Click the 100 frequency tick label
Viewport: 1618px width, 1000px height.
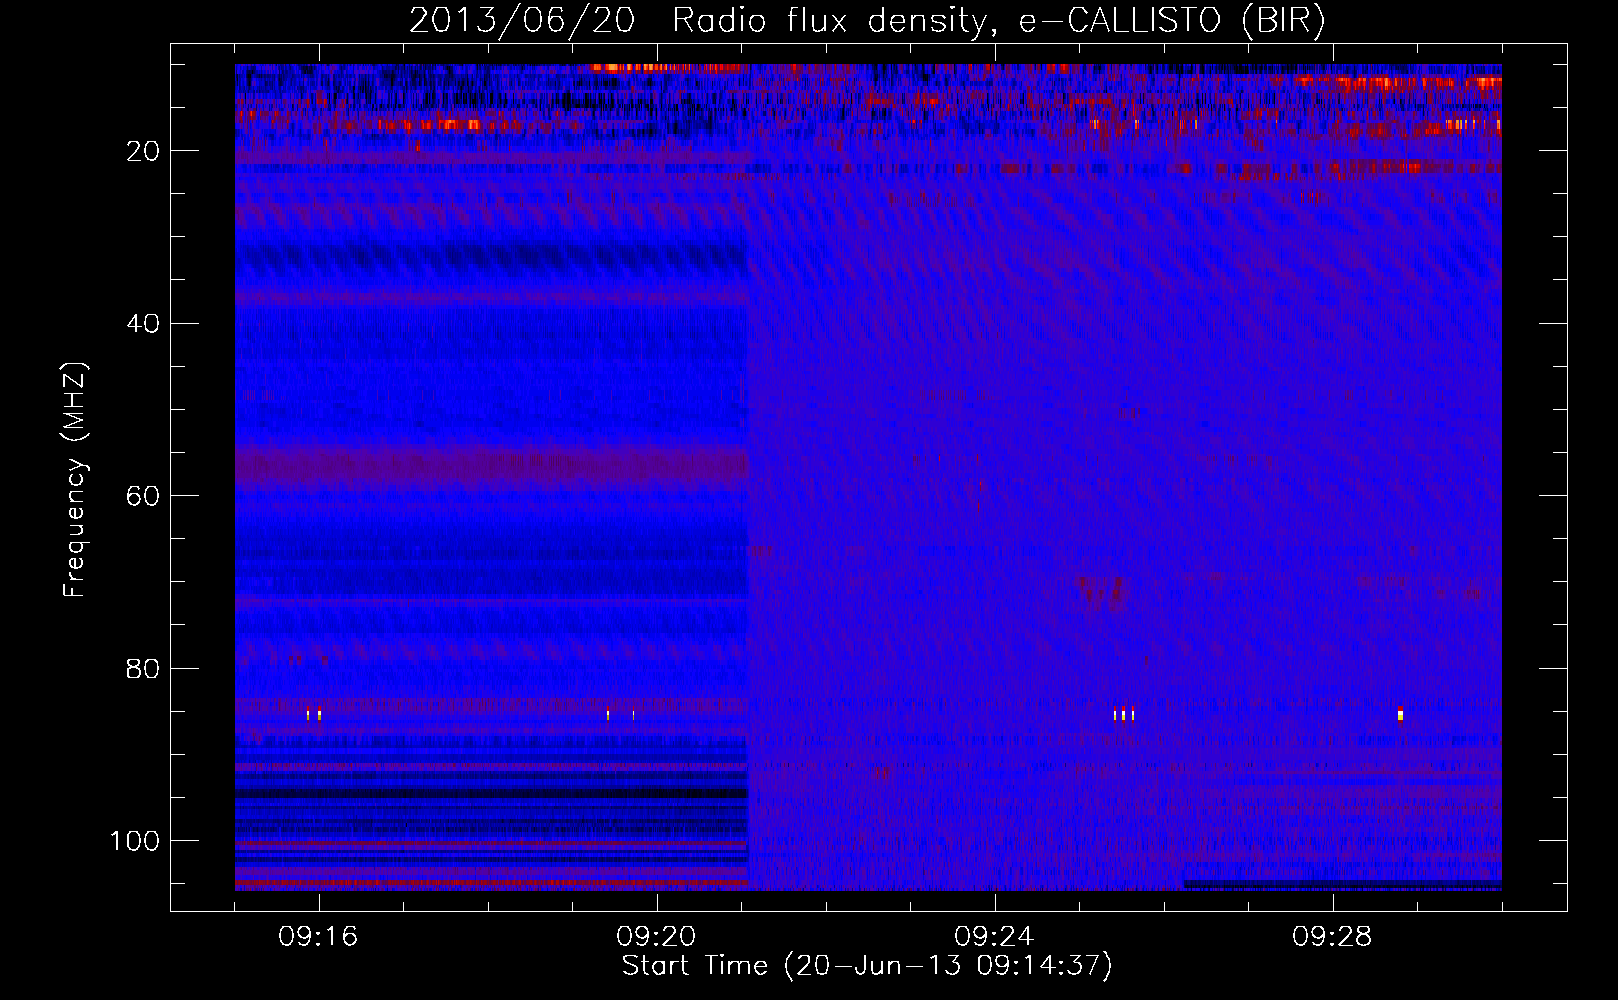[x=135, y=841]
